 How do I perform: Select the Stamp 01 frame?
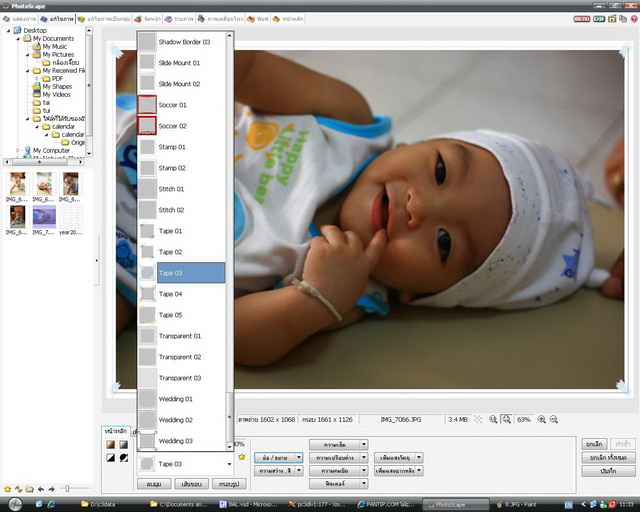click(182, 147)
